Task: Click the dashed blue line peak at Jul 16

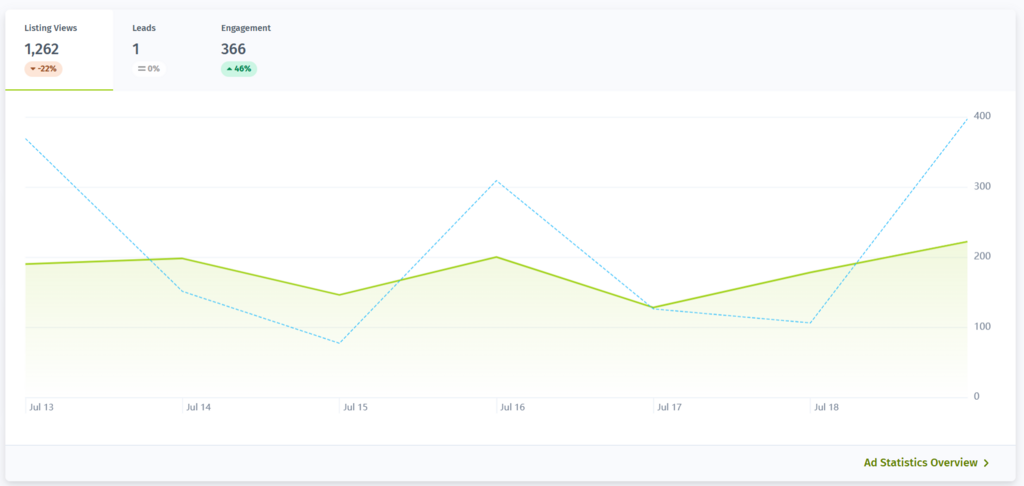Action: 497,180
